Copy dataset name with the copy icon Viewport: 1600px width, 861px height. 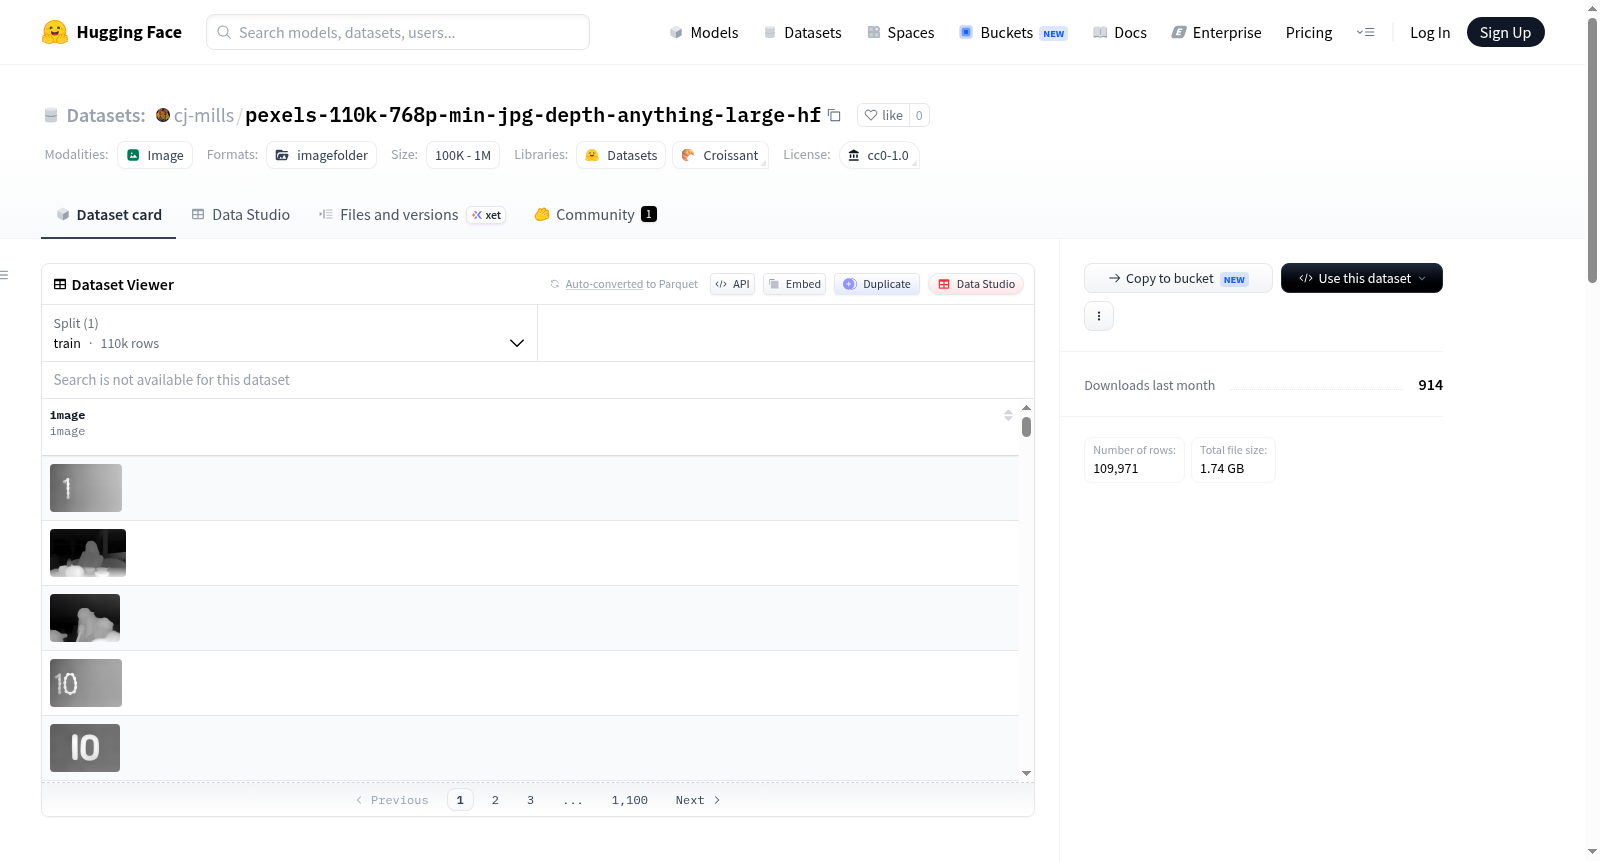834,115
